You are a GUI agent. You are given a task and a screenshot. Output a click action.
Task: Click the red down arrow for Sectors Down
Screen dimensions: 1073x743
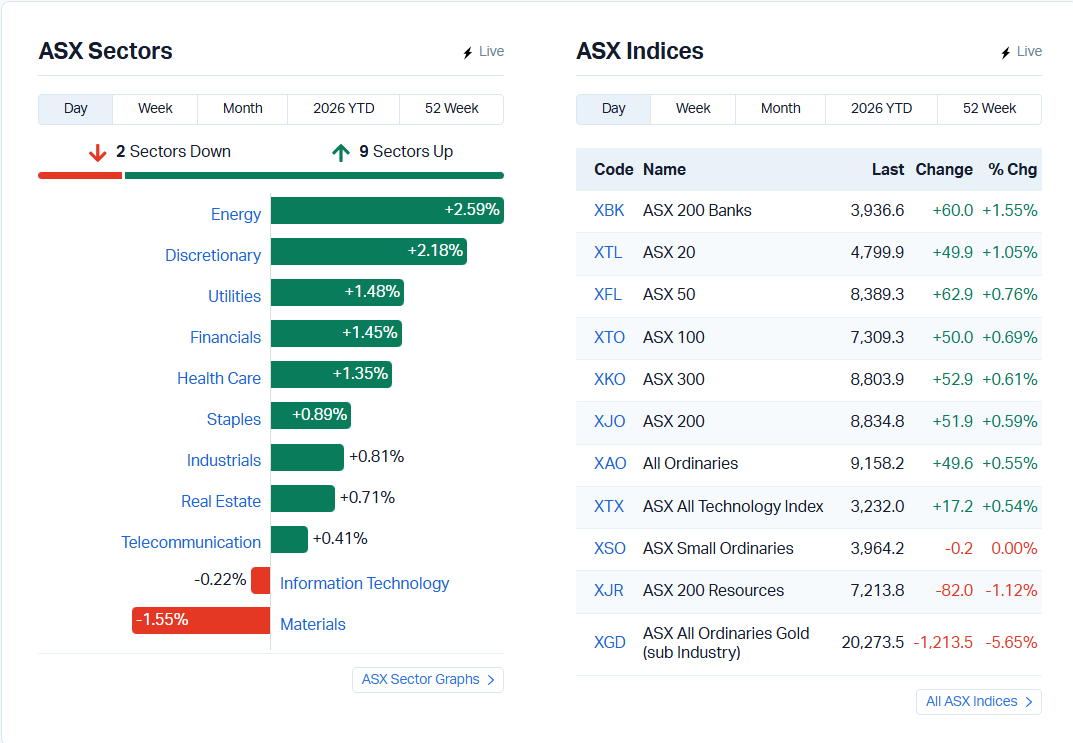tap(97, 153)
